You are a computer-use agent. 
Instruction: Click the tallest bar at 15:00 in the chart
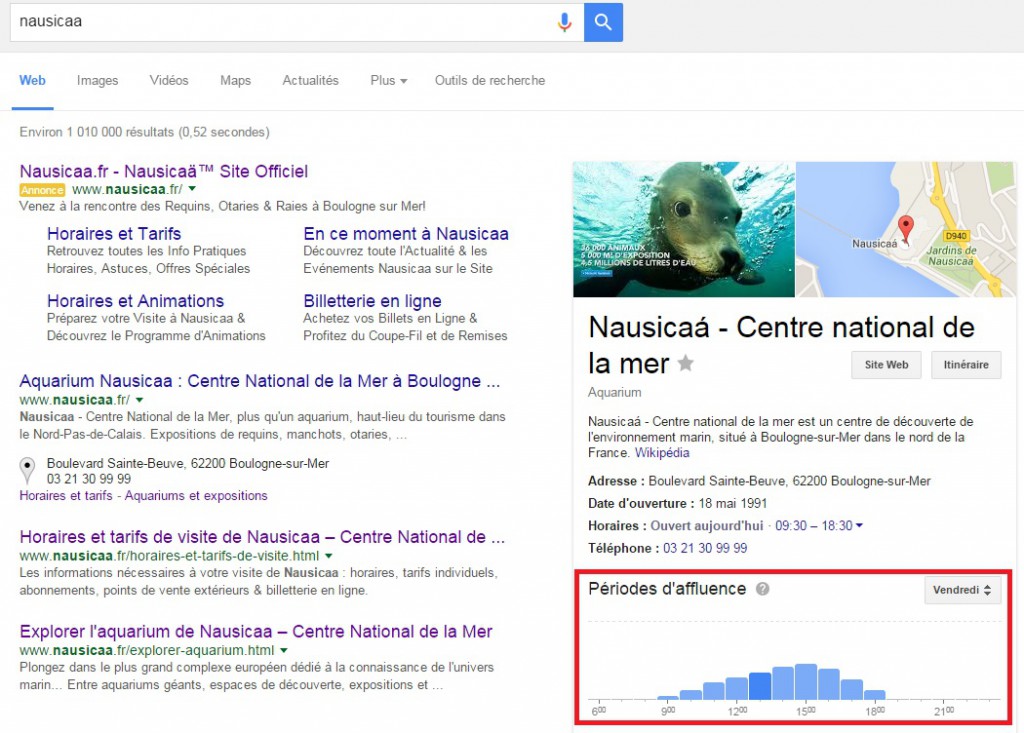[x=806, y=682]
